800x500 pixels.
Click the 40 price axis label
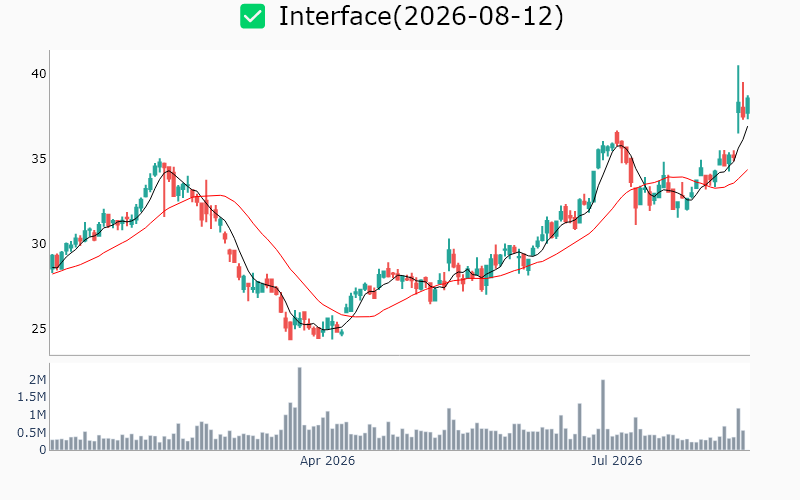[x=39, y=74]
